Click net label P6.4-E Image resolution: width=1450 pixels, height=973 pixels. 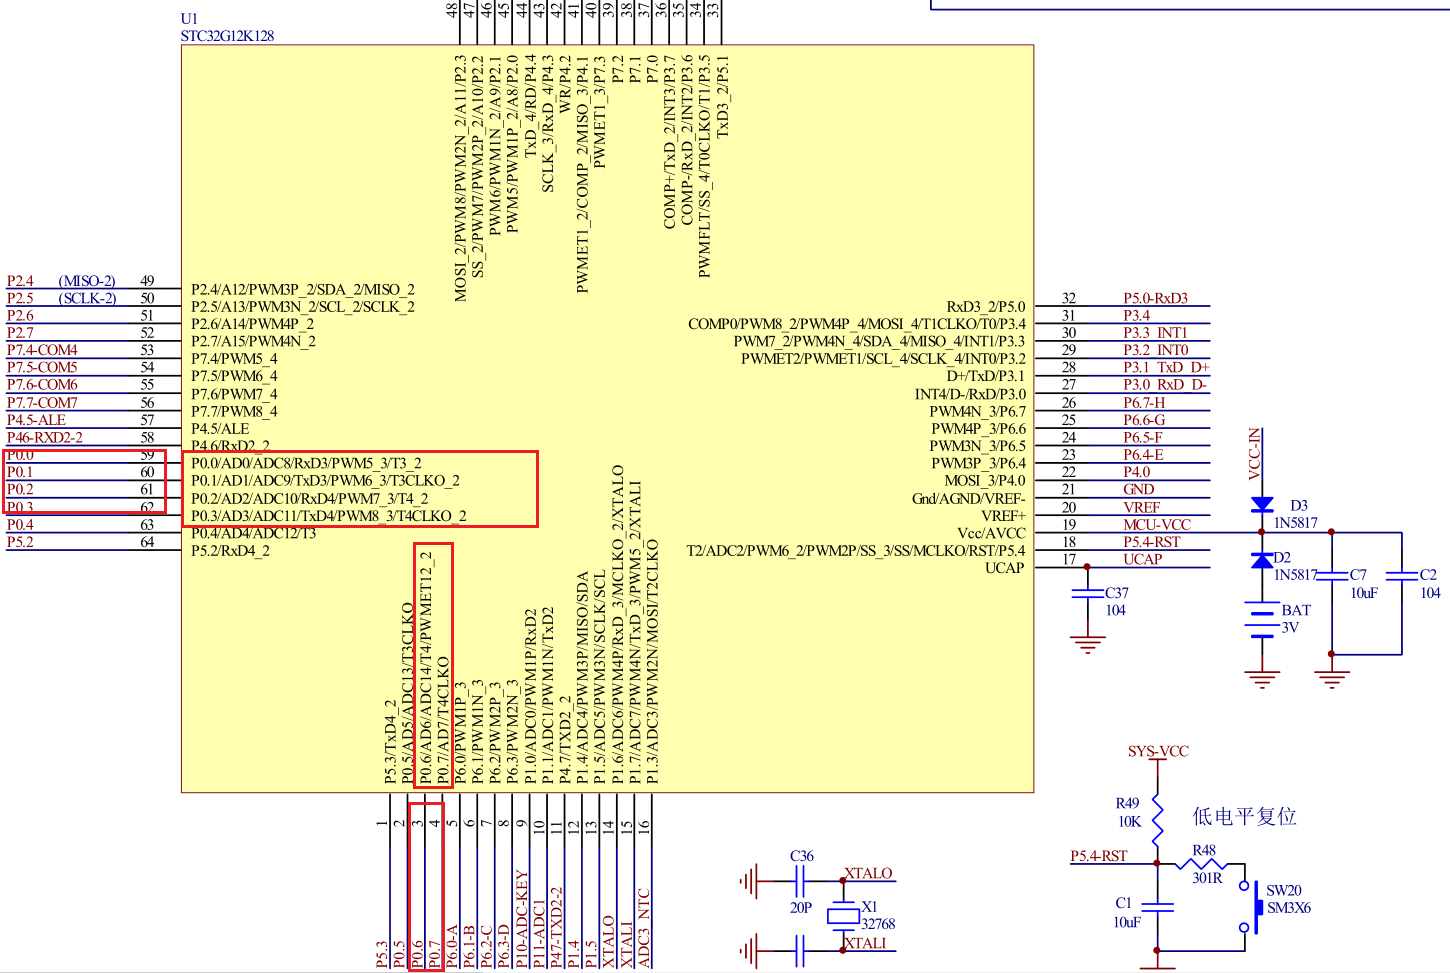coord(1143,455)
